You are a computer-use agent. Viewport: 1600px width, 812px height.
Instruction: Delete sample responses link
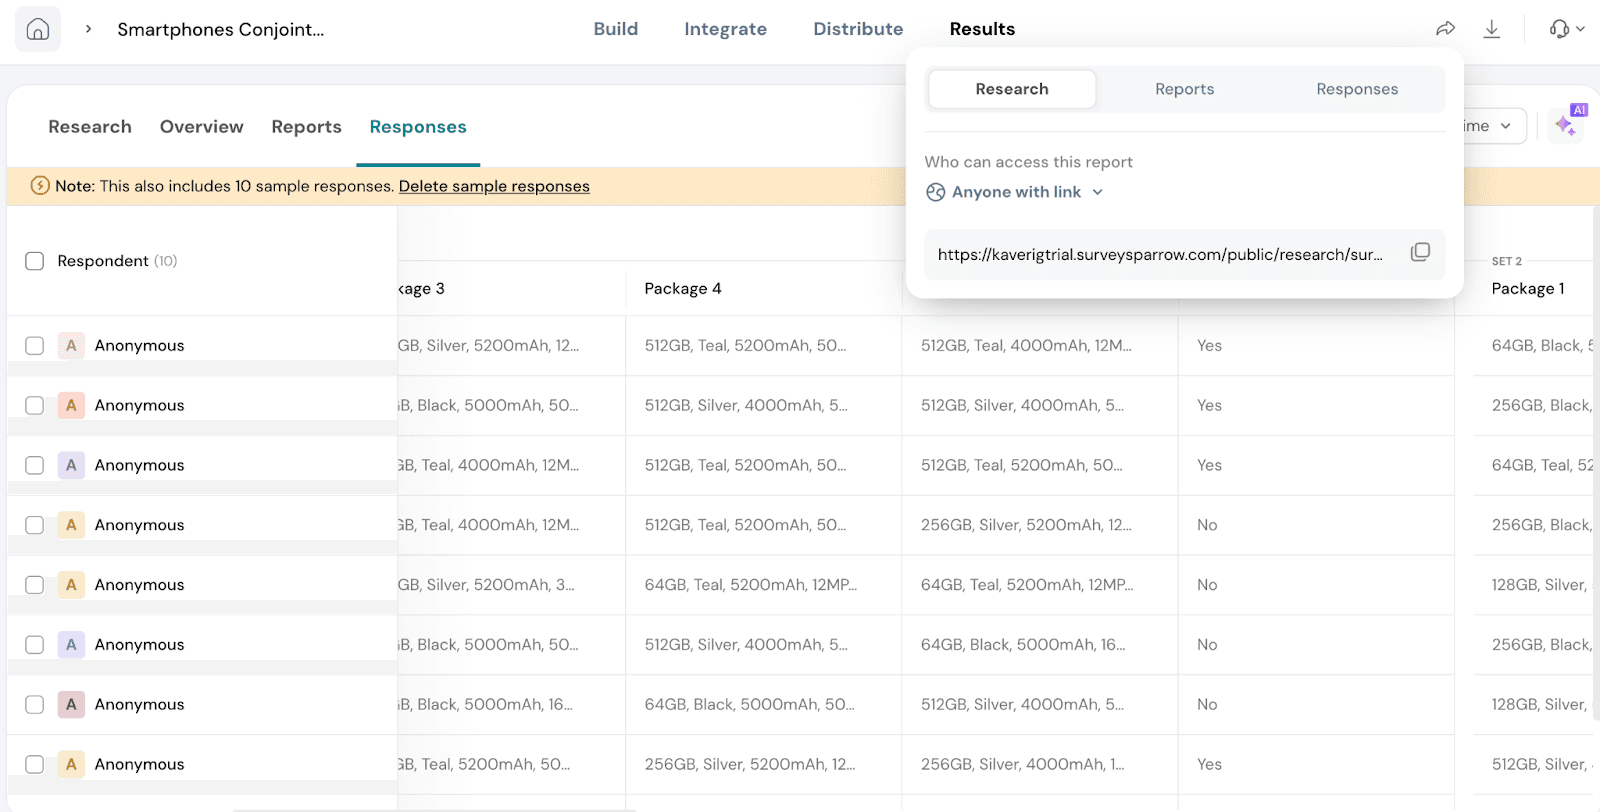[x=494, y=186]
